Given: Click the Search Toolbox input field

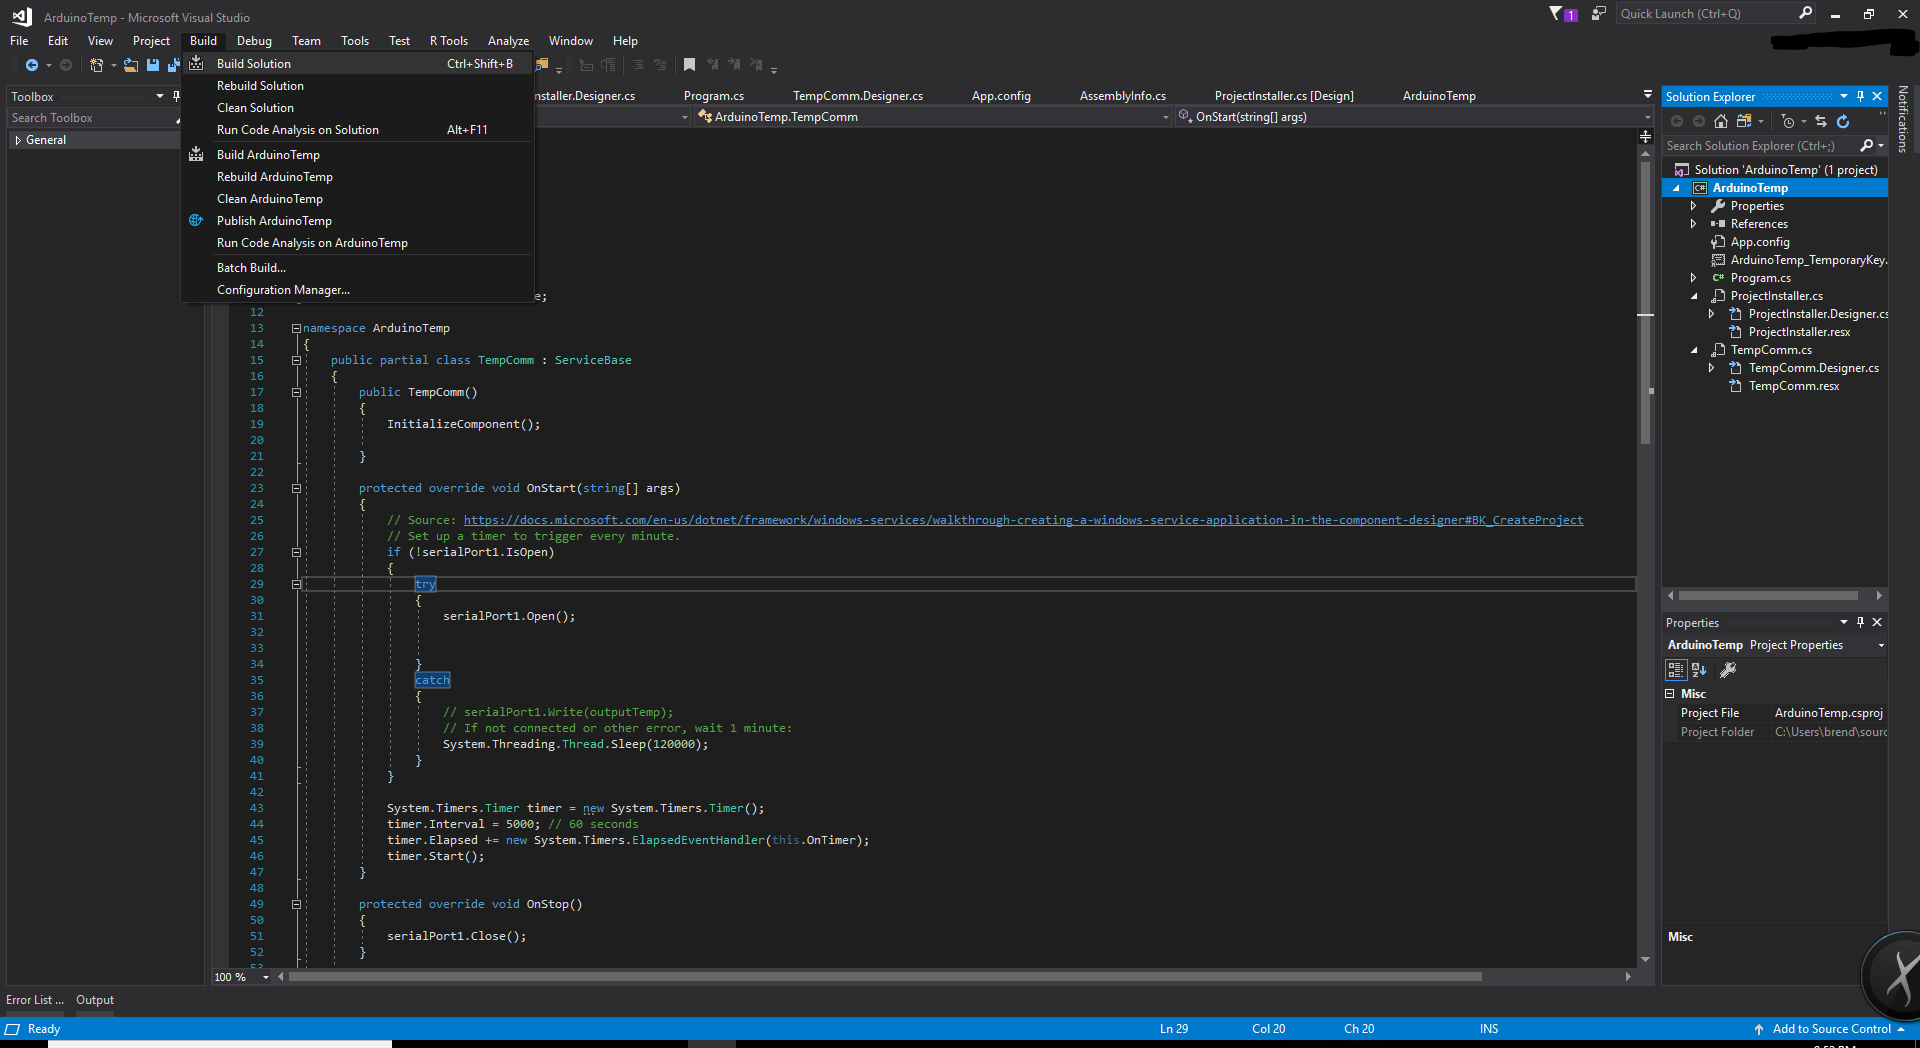Looking at the screenshot, I should tap(92, 118).
